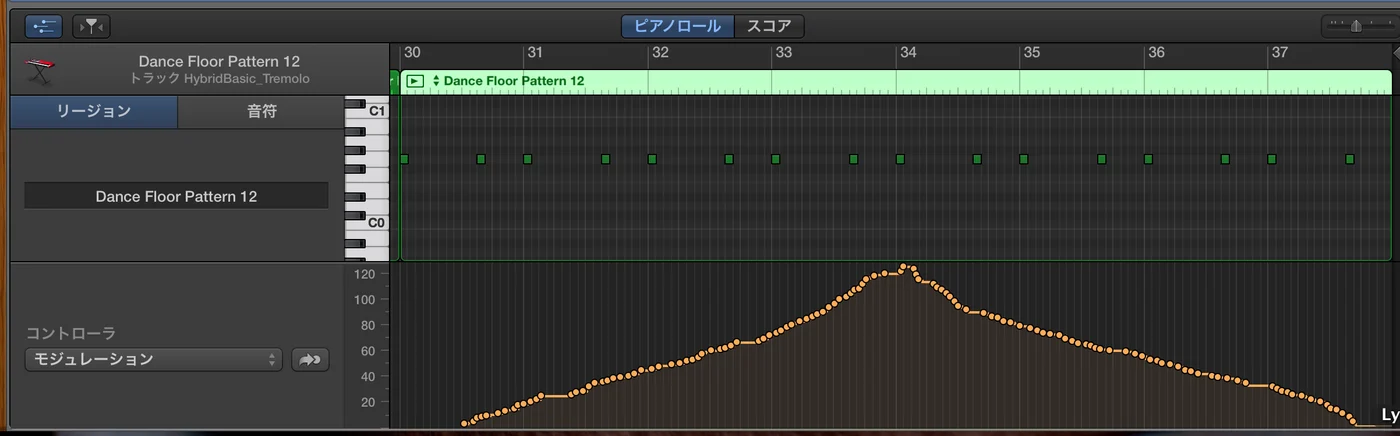The height and width of the screenshot is (436, 1400).
Task: Click the catch playhead filter icon
Action: (x=91, y=26)
